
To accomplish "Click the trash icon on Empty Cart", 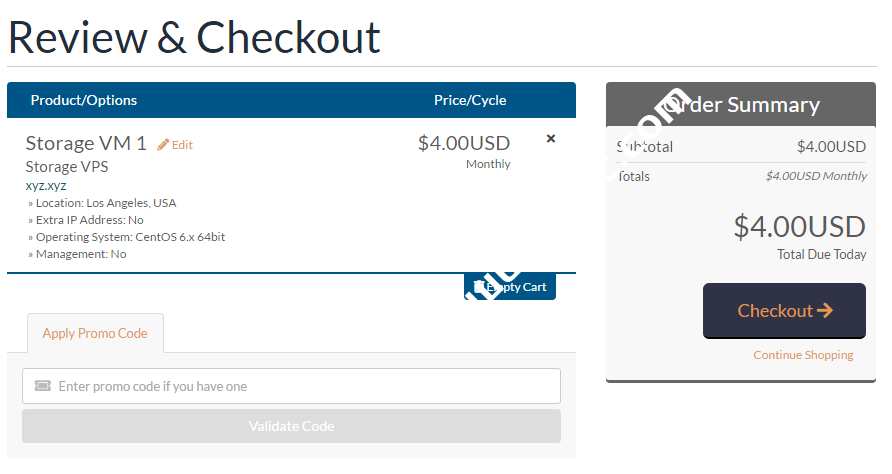I will [x=478, y=287].
